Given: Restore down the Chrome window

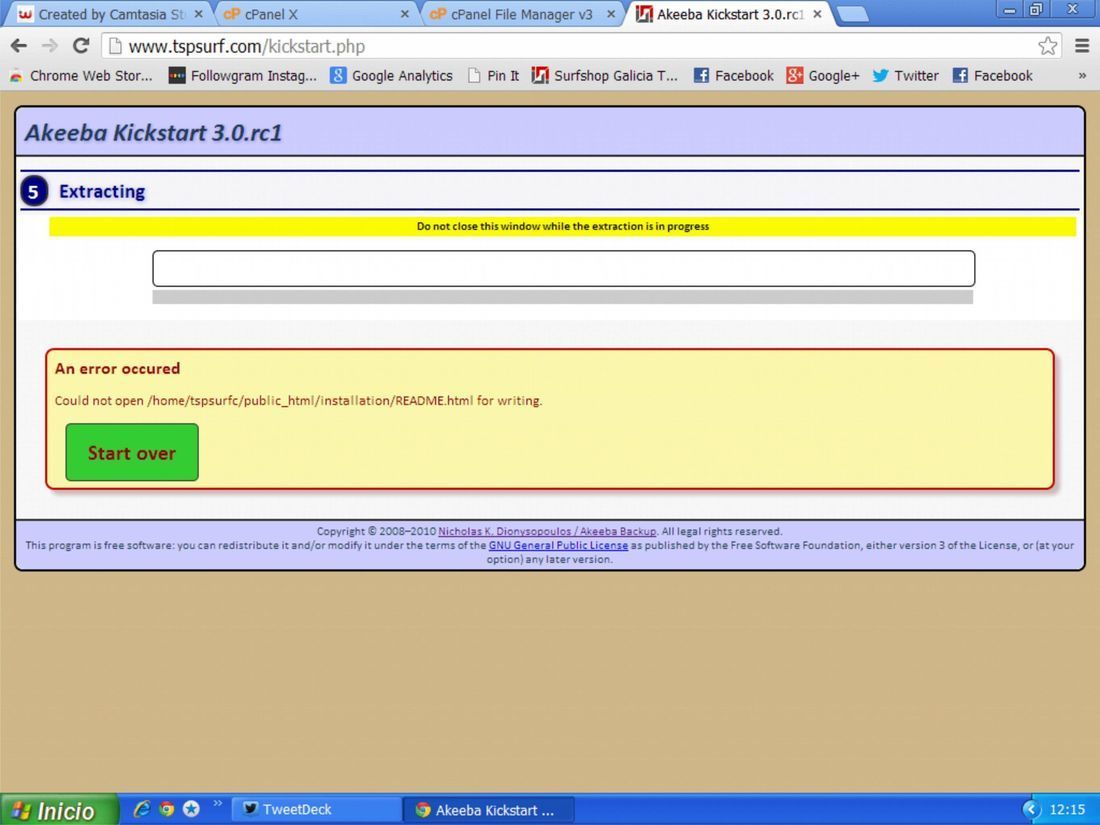Looking at the screenshot, I should coord(1036,9).
